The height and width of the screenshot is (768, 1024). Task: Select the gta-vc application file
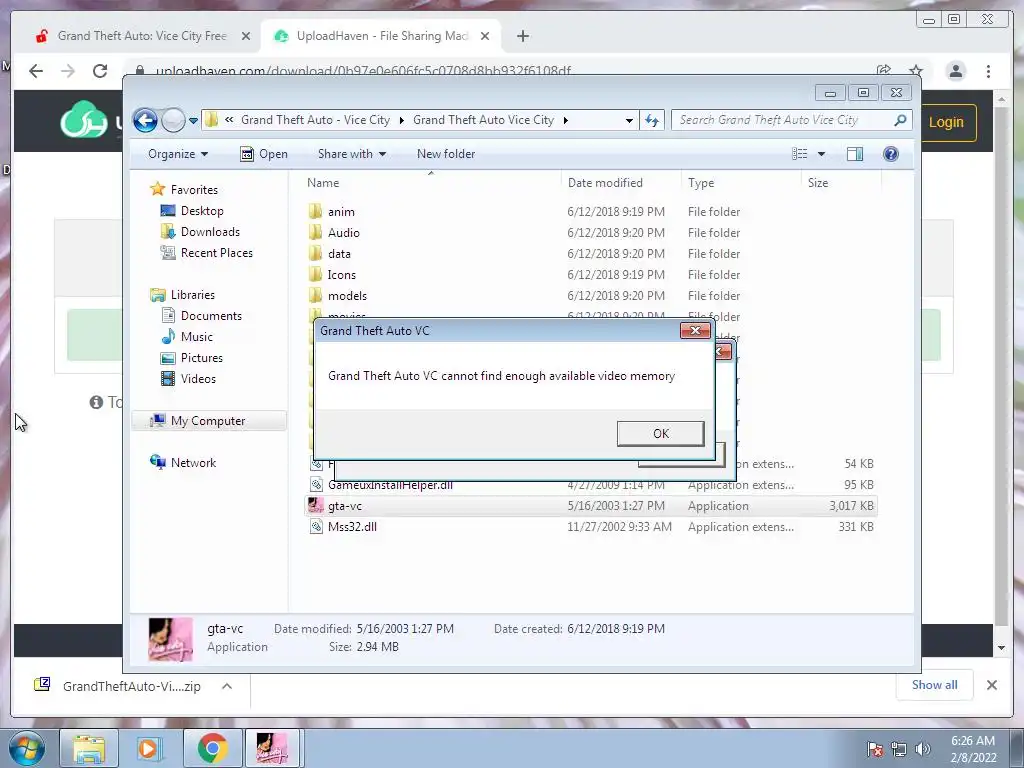tap(590, 505)
